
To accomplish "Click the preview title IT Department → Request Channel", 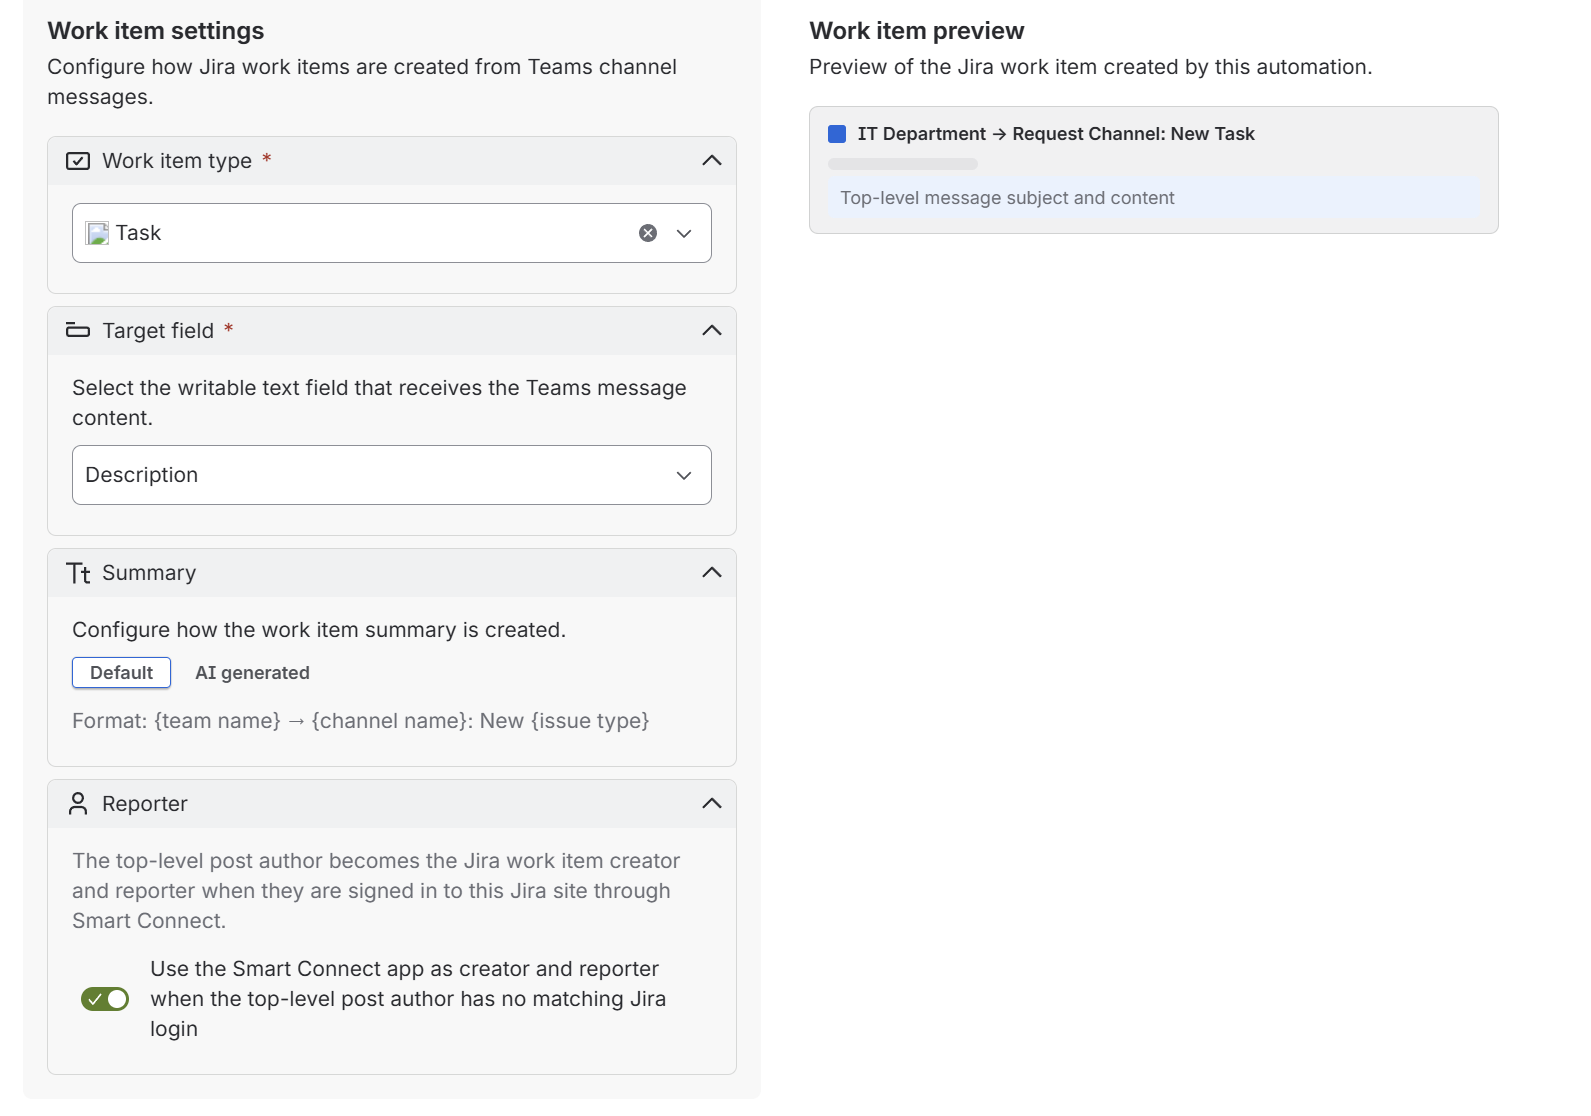I will pos(1056,134).
